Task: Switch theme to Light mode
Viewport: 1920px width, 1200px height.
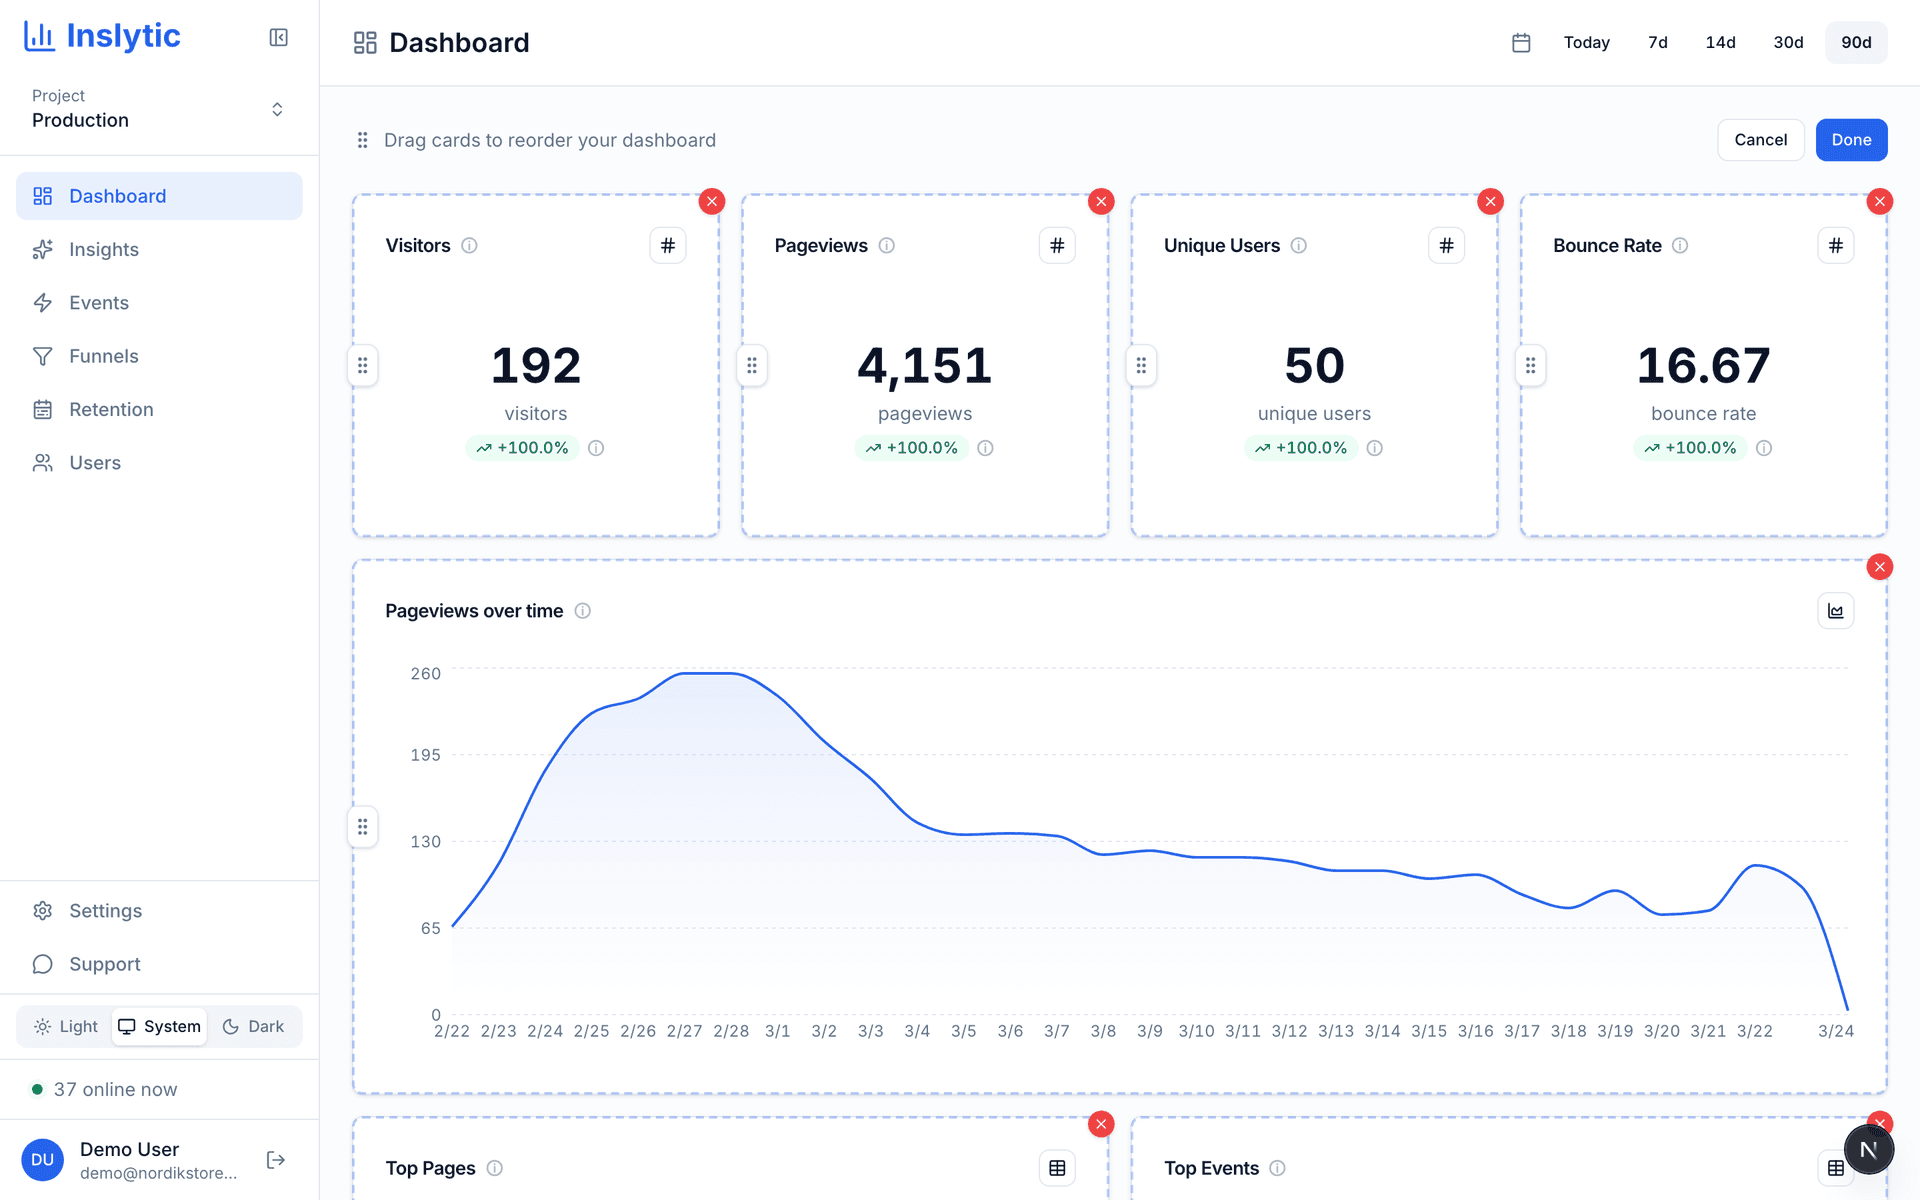Action: click(x=65, y=1026)
